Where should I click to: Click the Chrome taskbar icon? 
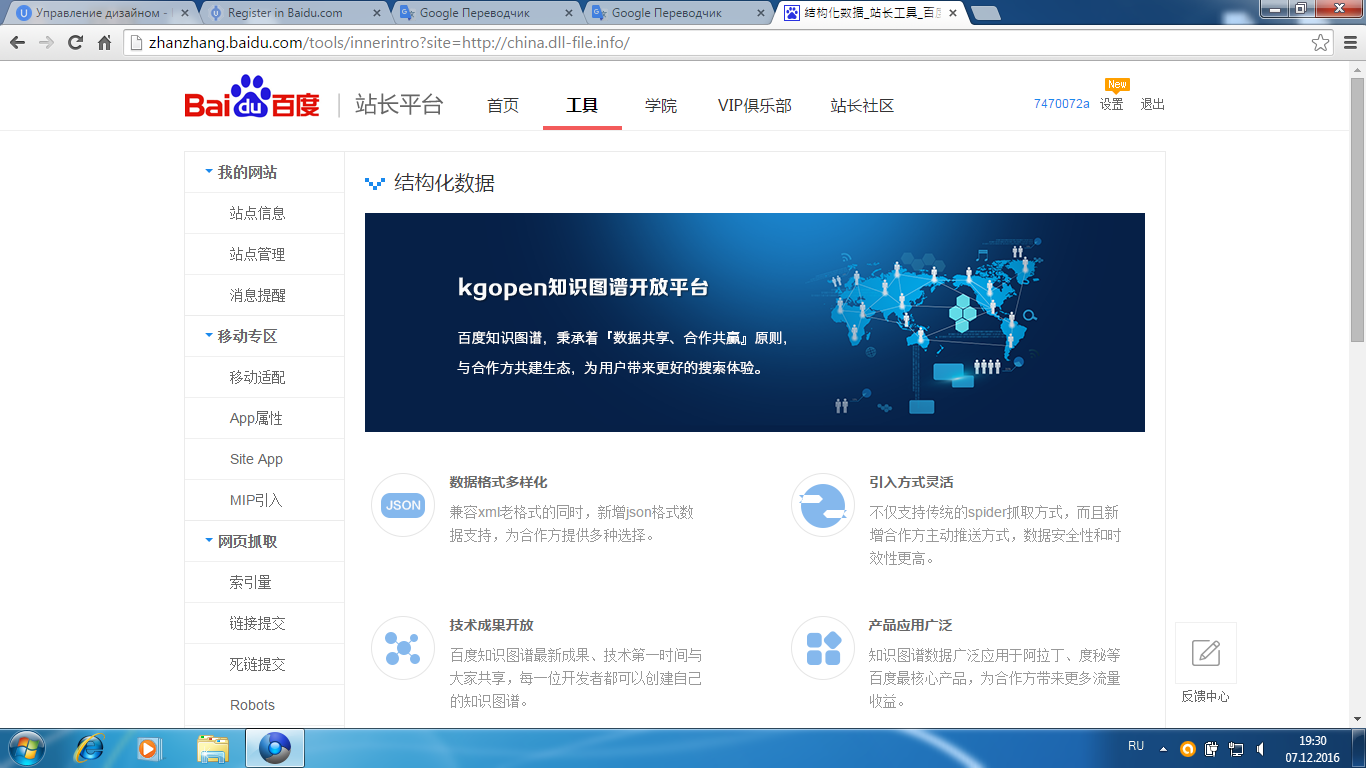(275, 748)
